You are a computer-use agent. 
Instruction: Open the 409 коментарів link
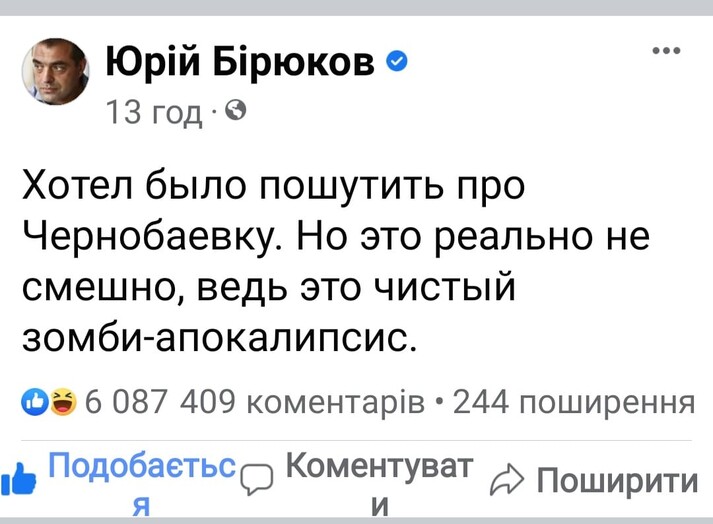coord(302,402)
